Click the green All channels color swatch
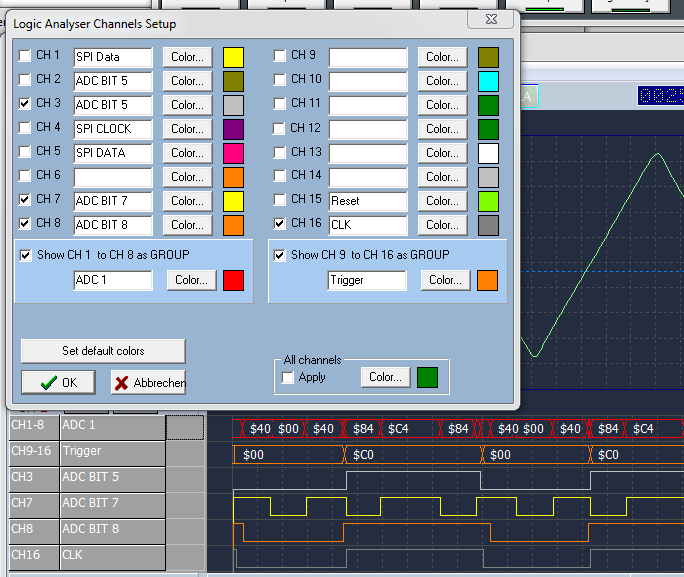Viewport: 684px width, 577px height. point(428,378)
